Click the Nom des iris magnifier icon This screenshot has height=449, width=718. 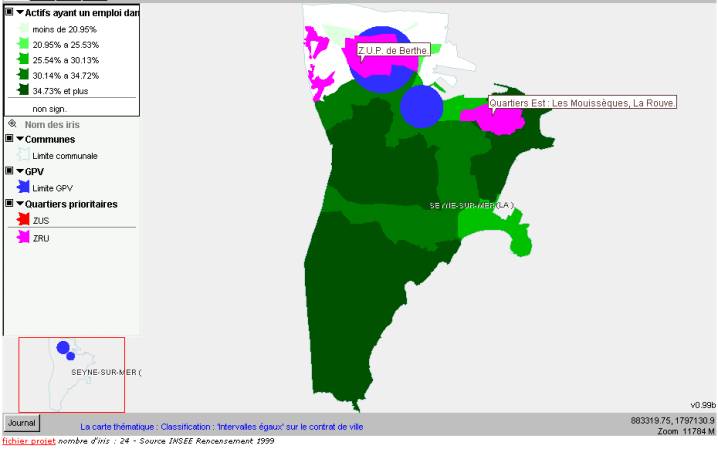[x=12, y=124]
